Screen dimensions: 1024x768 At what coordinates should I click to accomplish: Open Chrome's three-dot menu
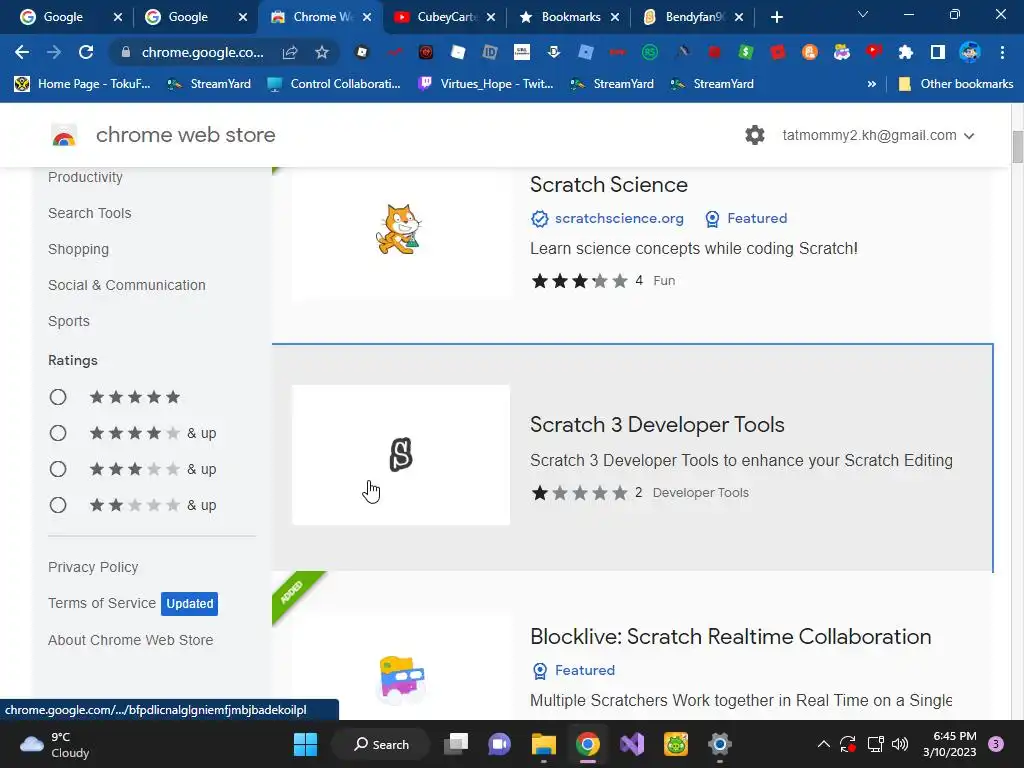[x=1002, y=52]
